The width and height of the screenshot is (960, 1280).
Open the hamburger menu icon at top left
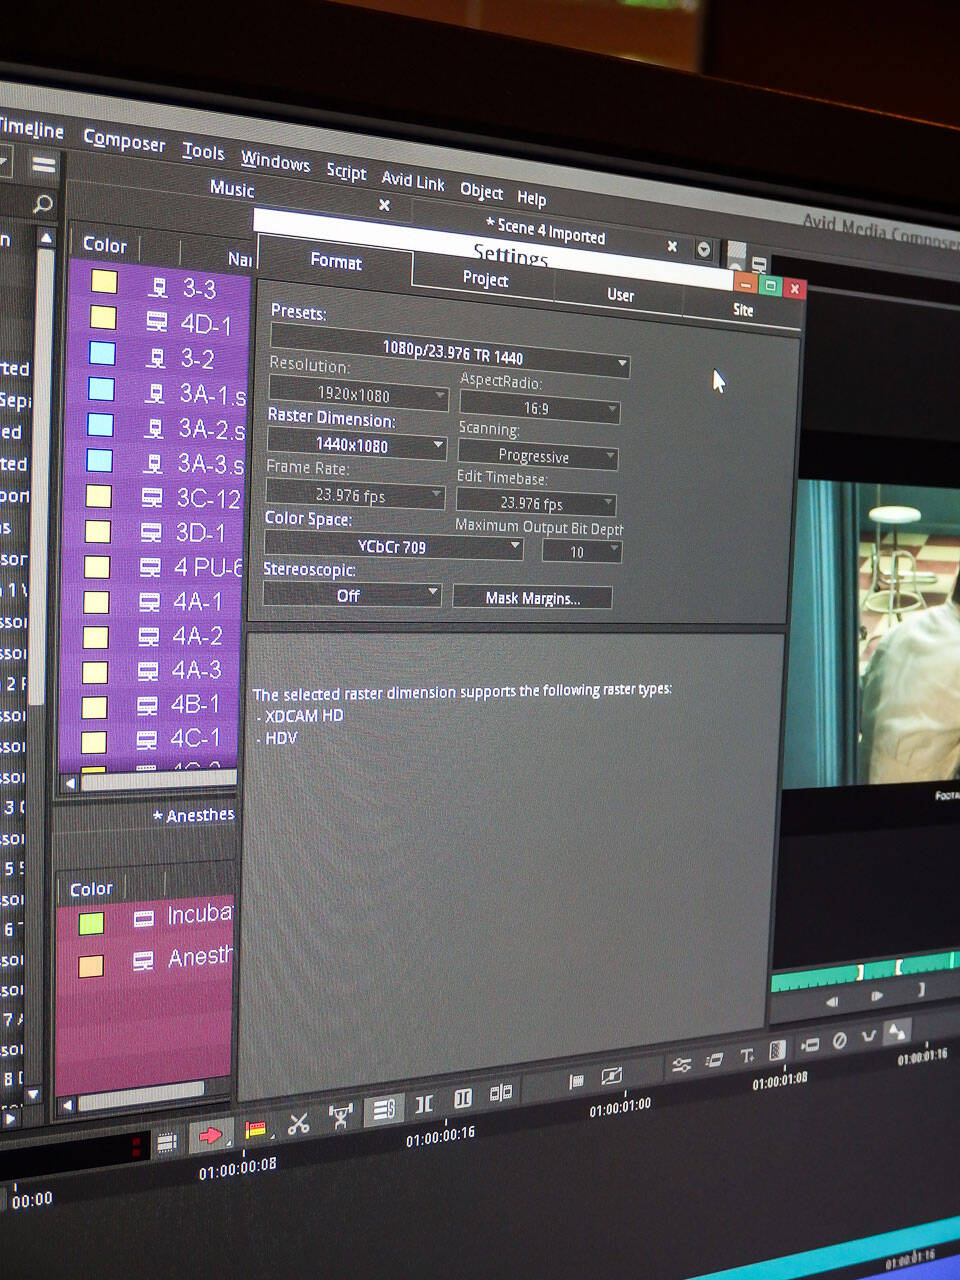[x=44, y=164]
